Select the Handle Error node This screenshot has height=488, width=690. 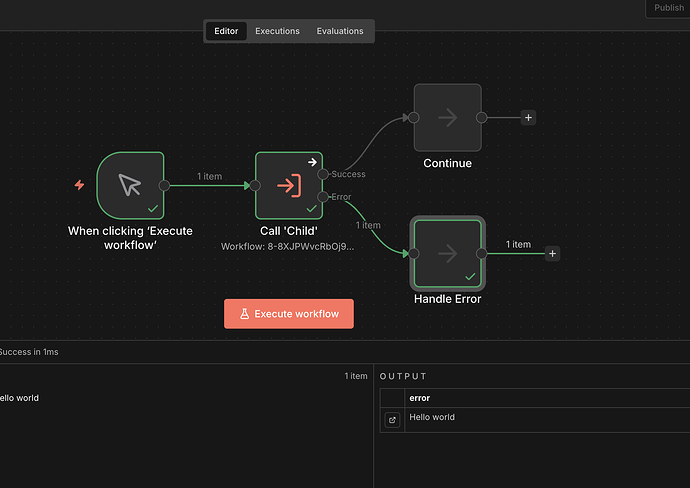pyautogui.click(x=447, y=254)
